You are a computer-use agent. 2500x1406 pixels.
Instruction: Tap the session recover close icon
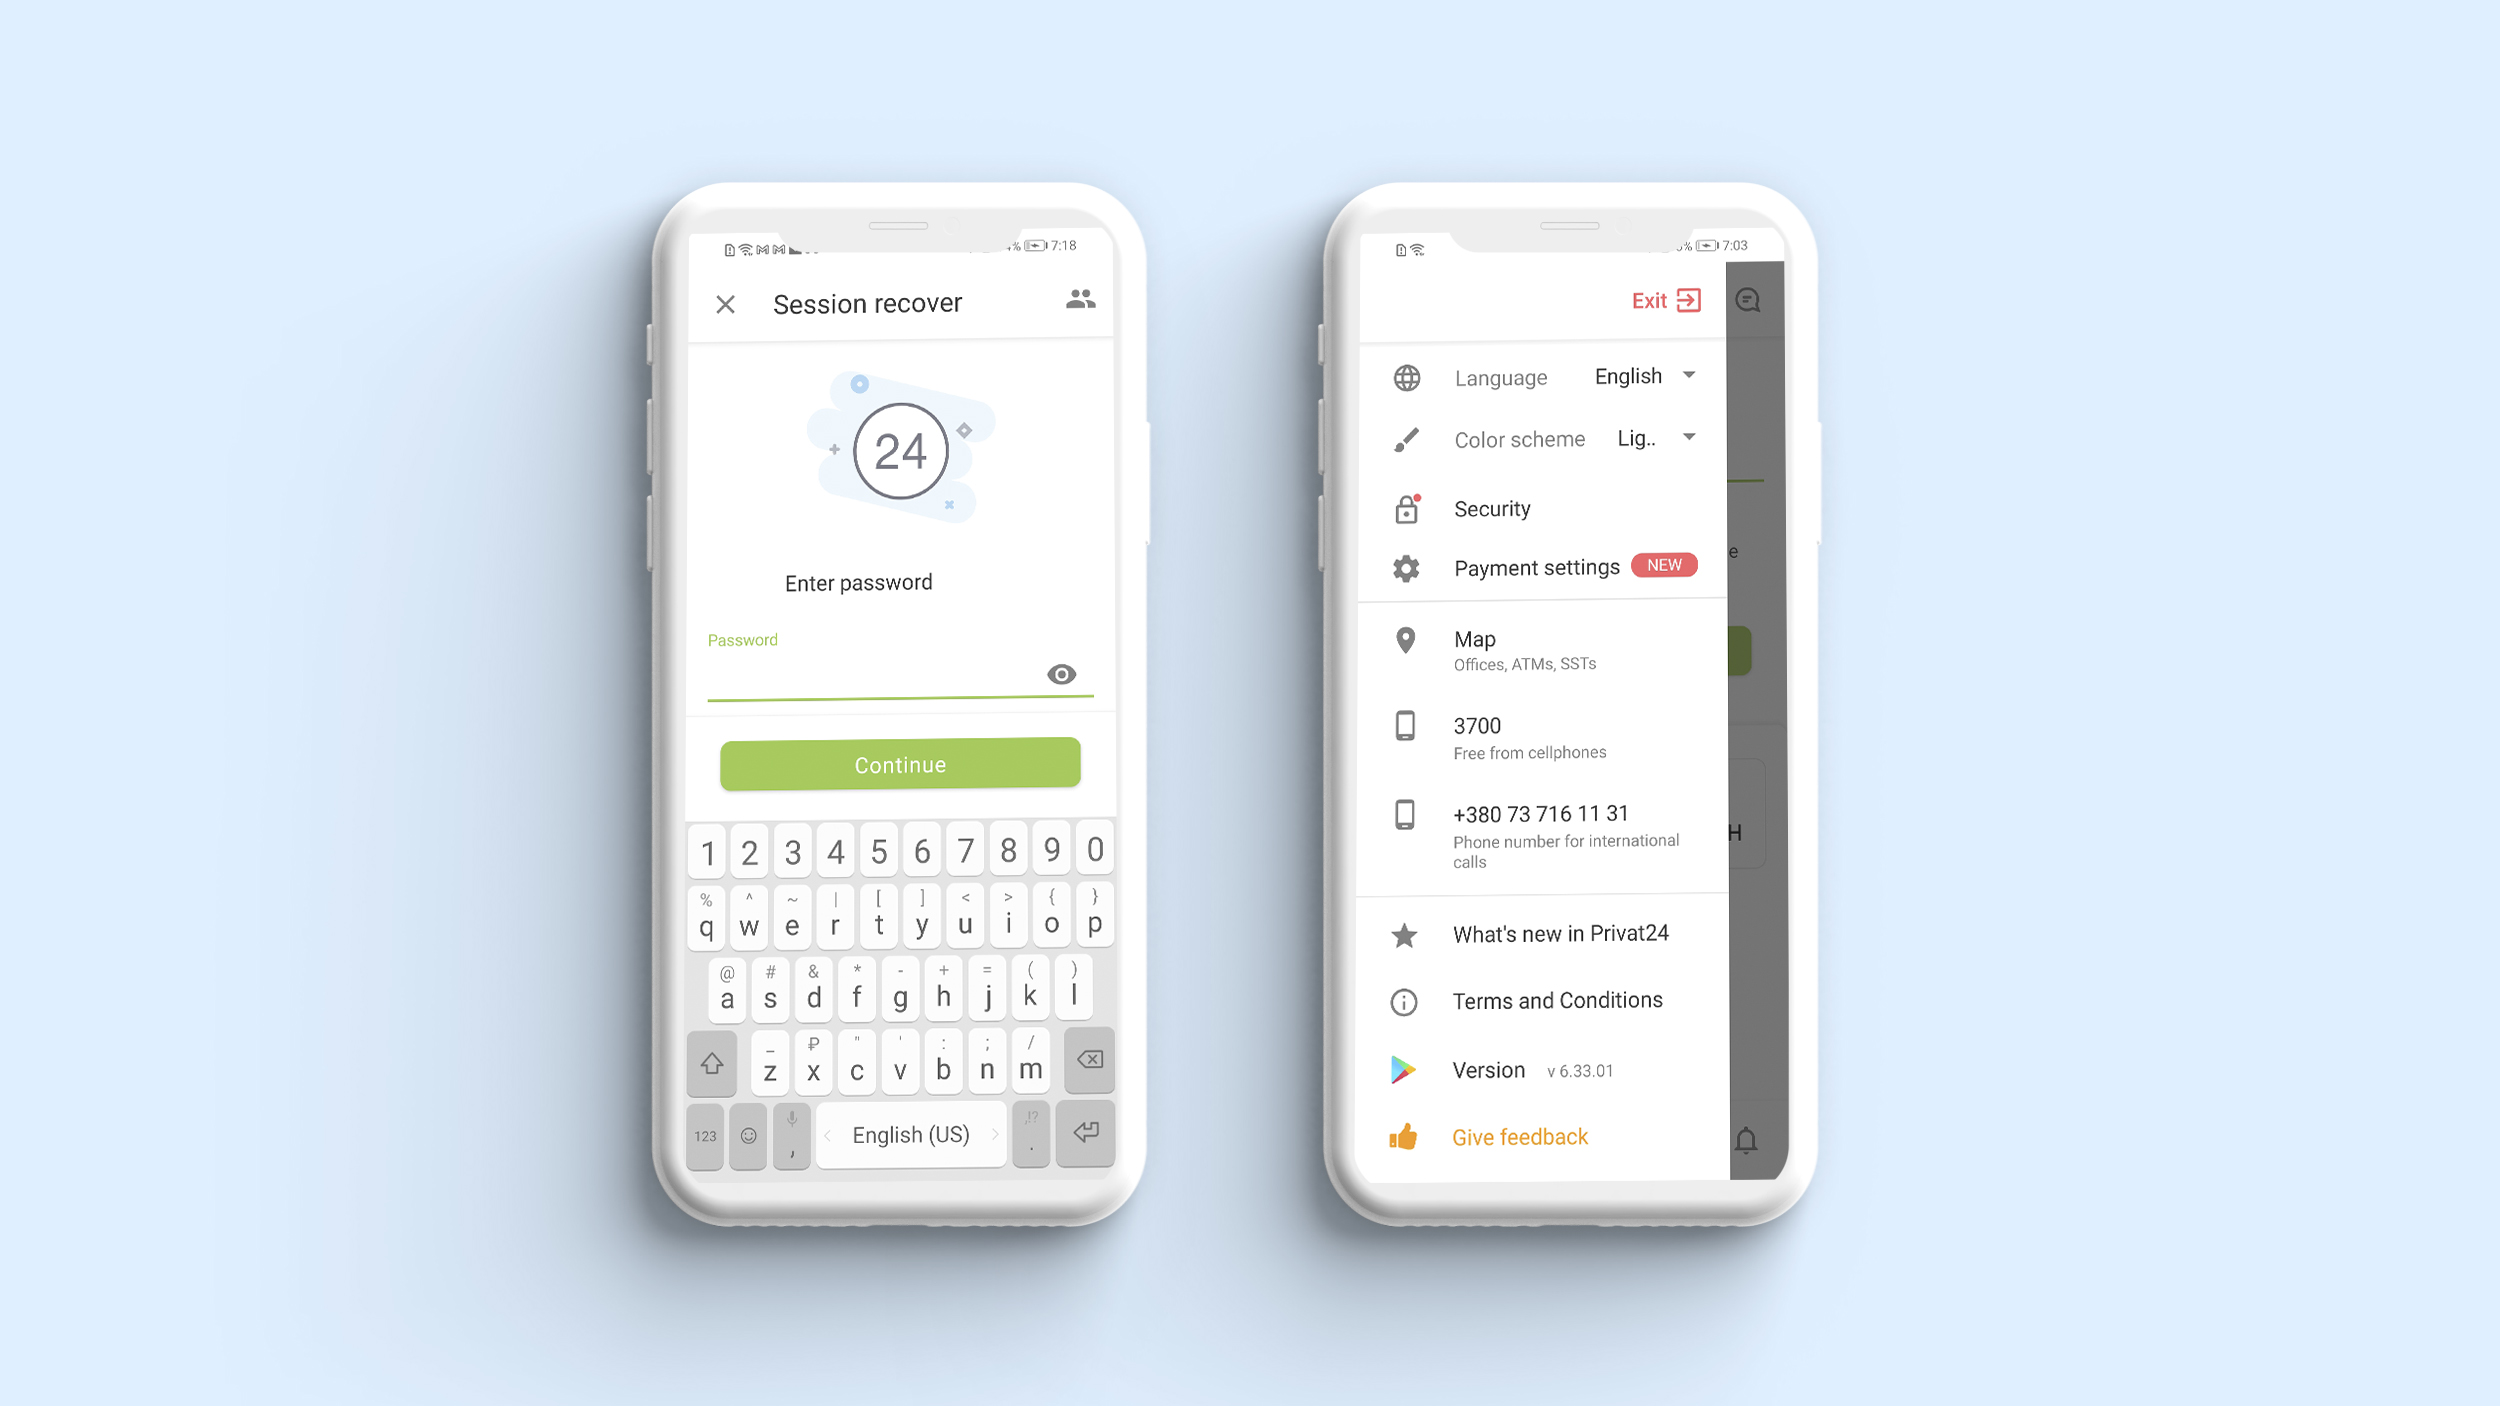726,302
